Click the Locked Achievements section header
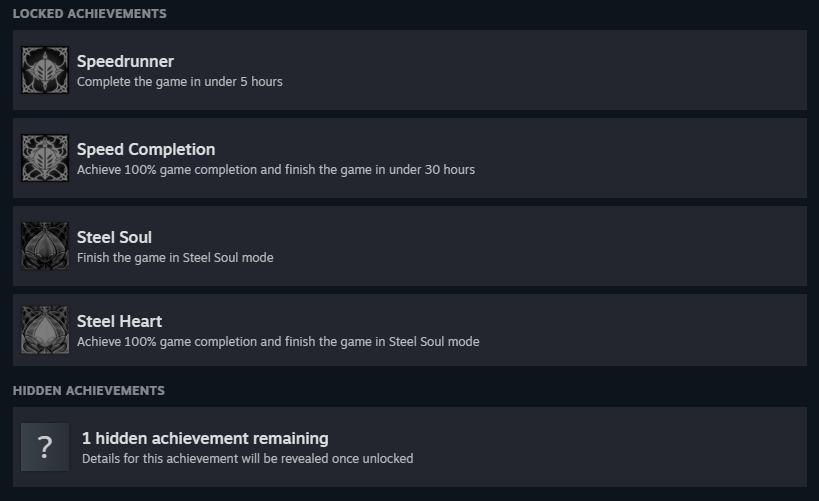The width and height of the screenshot is (819, 501). click(x=90, y=14)
